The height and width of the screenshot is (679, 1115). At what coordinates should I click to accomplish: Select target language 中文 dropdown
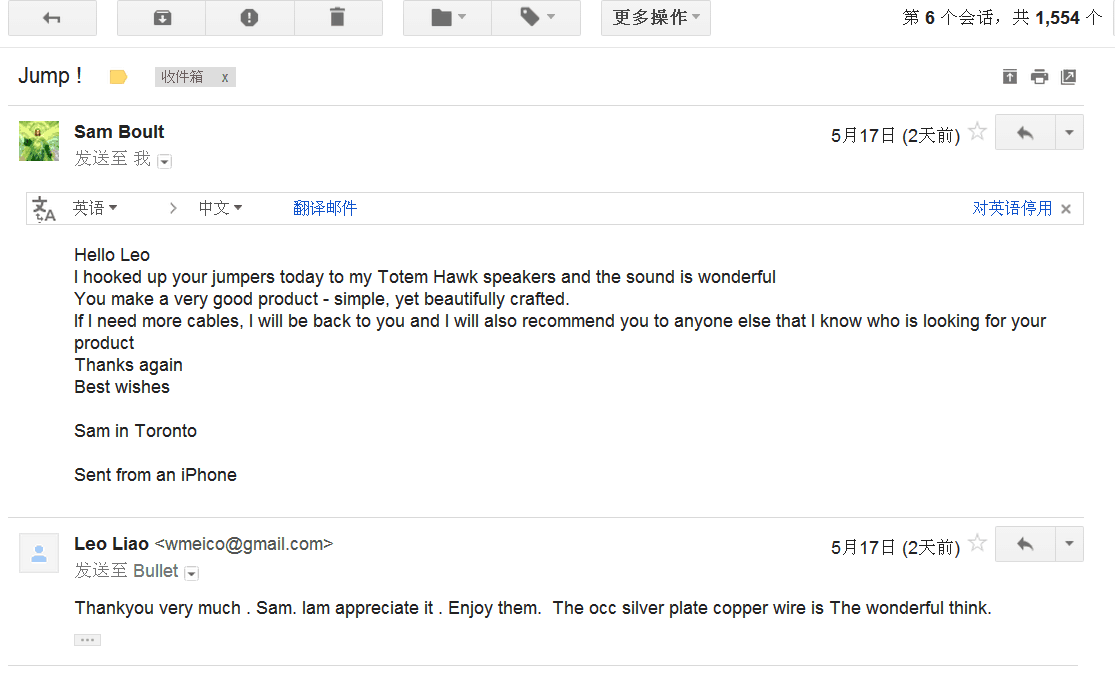click(220, 208)
